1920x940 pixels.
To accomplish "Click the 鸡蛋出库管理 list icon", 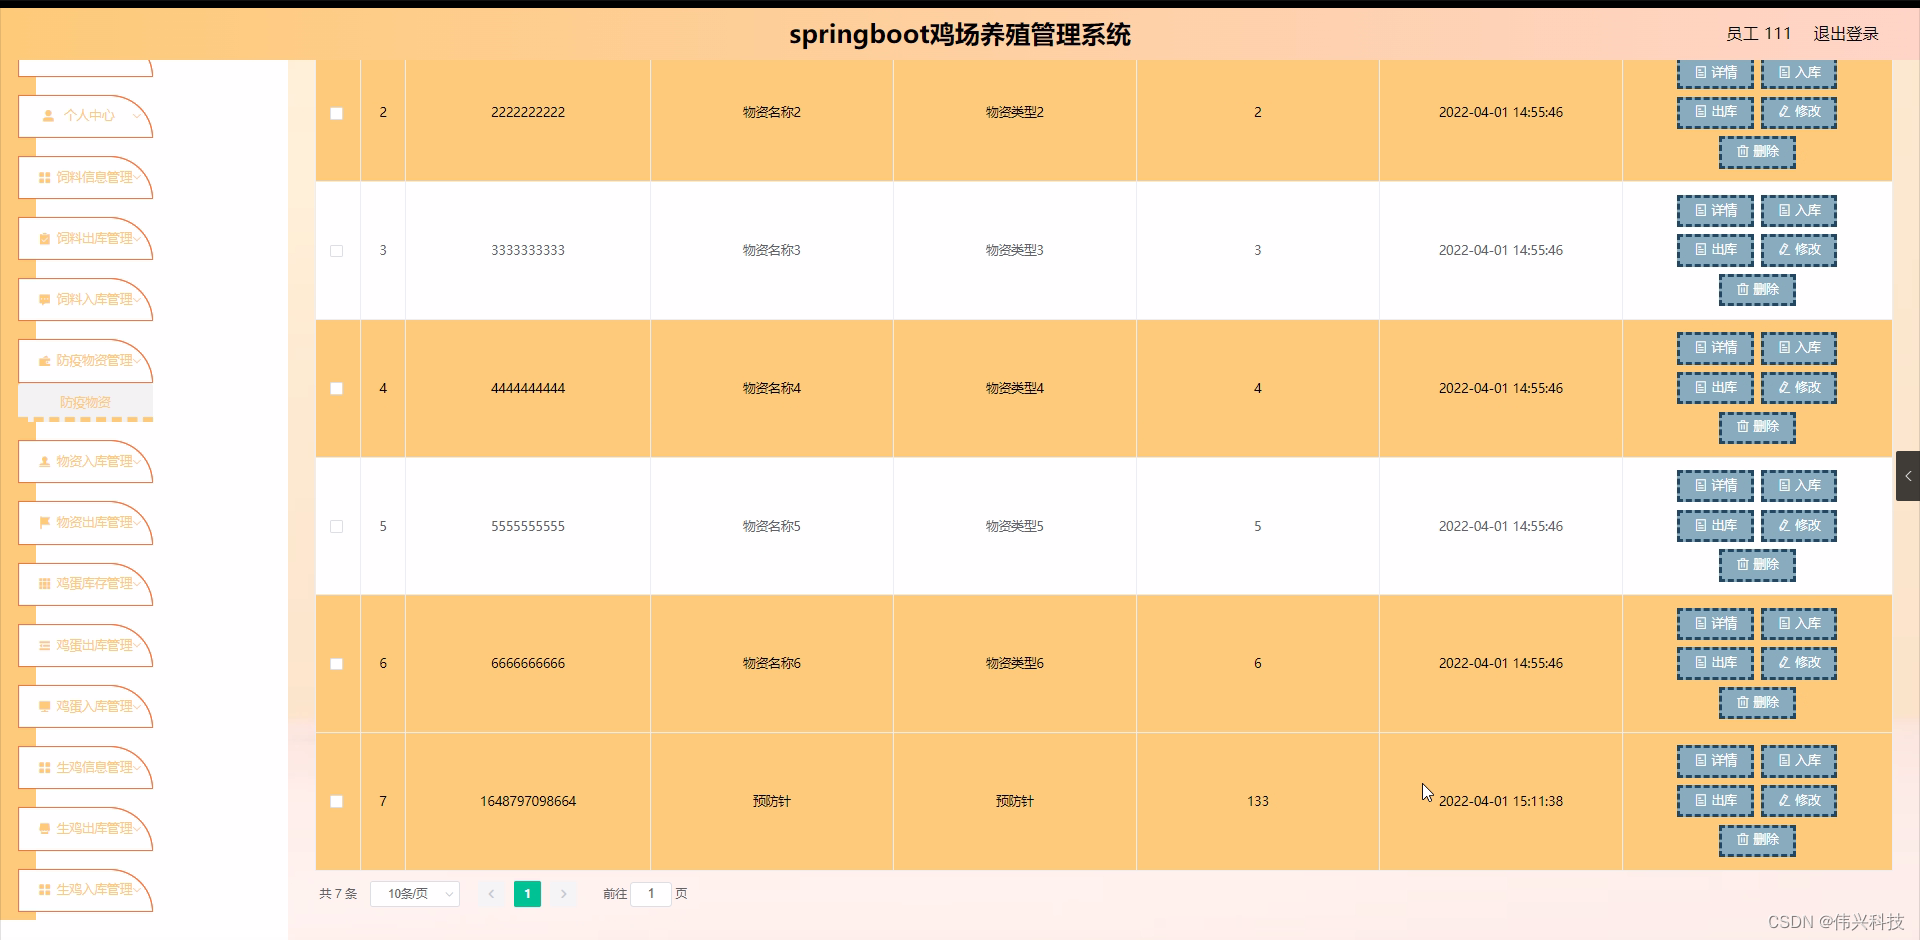I will (43, 645).
